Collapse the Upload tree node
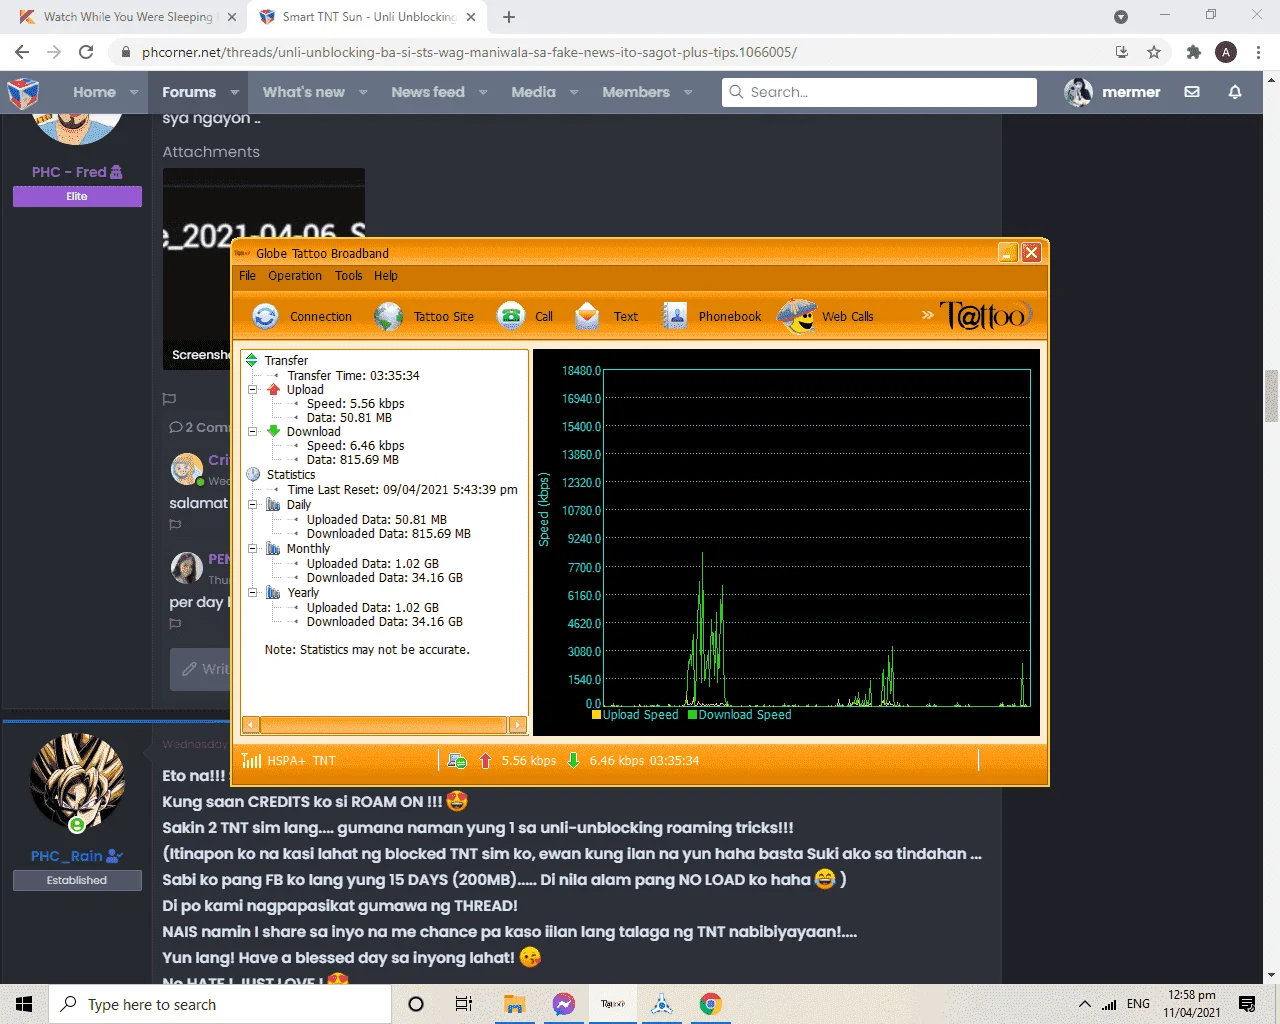 tap(253, 390)
